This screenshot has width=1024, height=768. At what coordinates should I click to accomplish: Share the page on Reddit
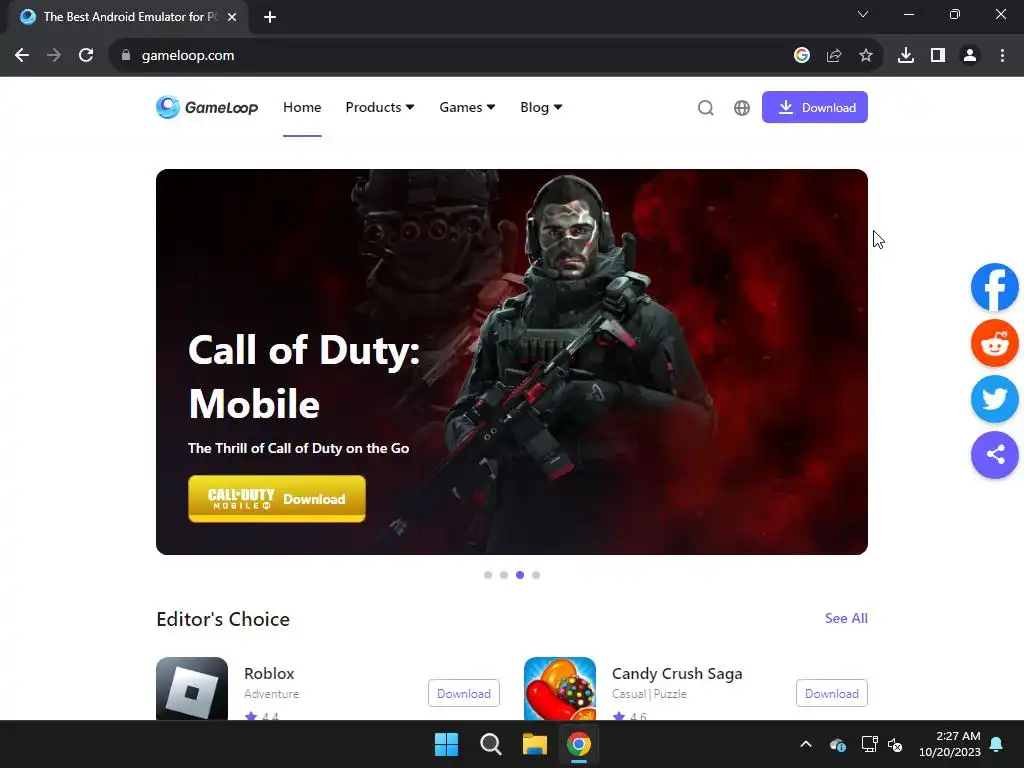coord(995,344)
